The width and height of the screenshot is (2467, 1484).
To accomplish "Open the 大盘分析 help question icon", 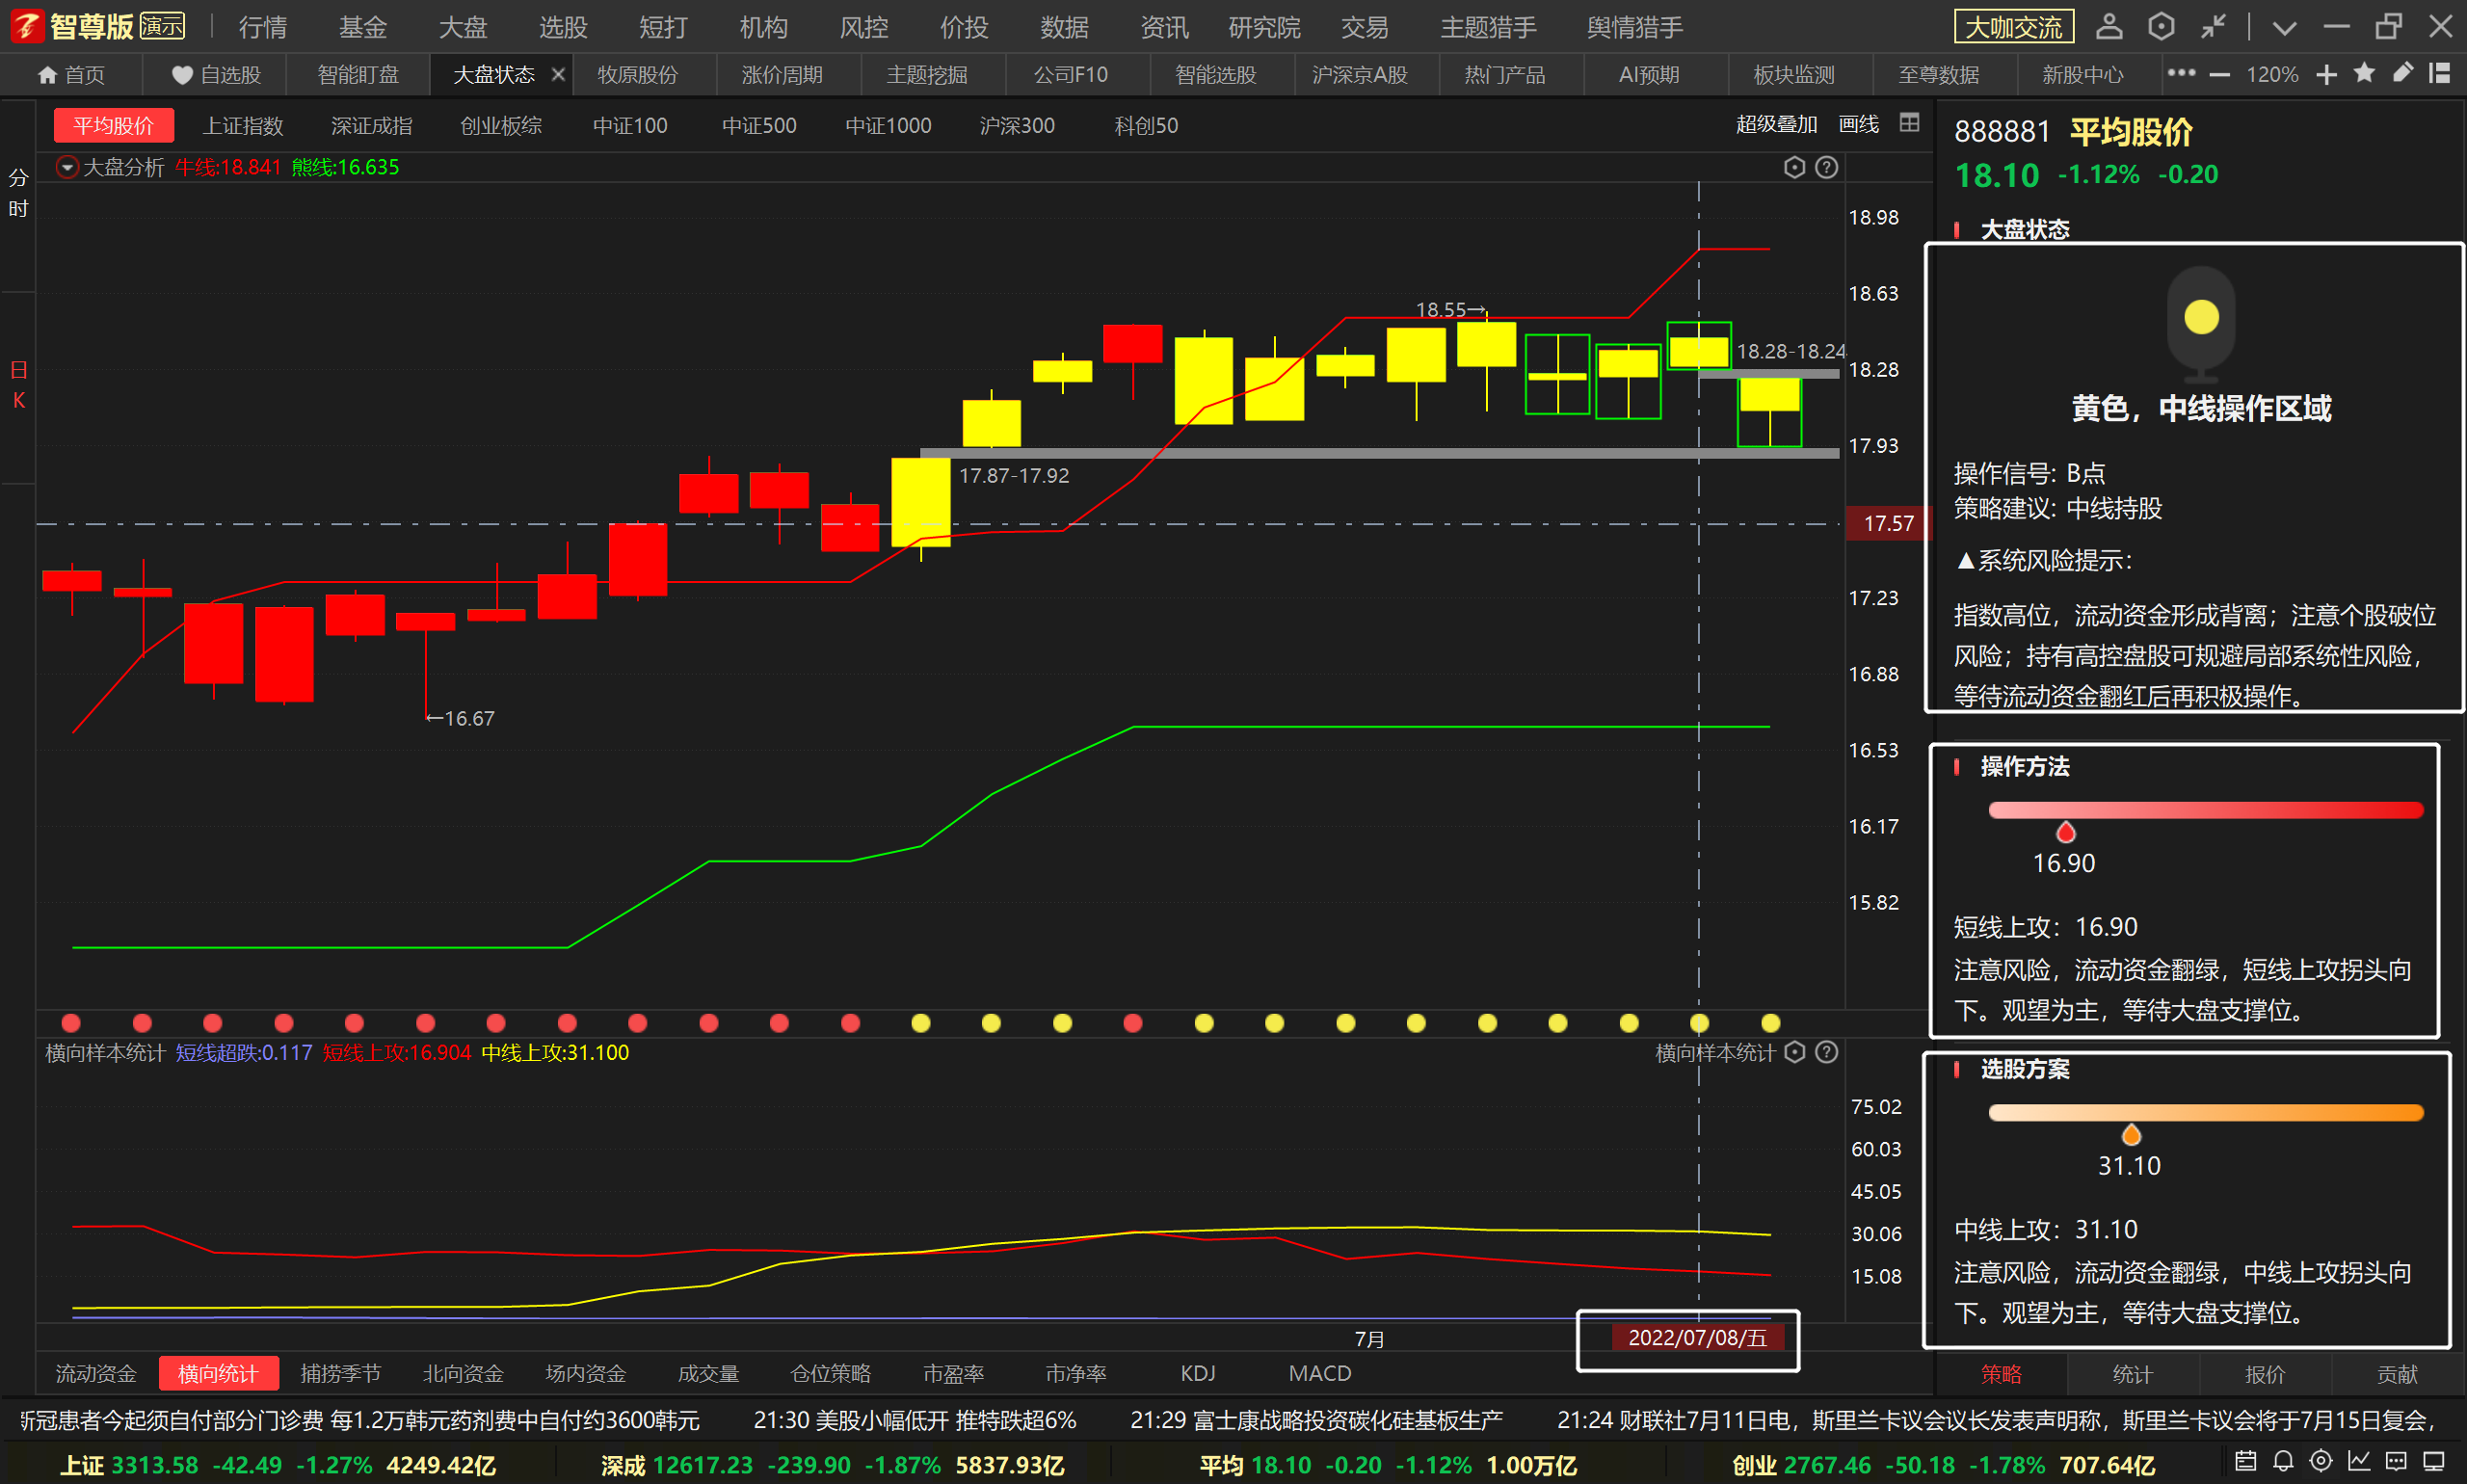I will pos(1826,167).
